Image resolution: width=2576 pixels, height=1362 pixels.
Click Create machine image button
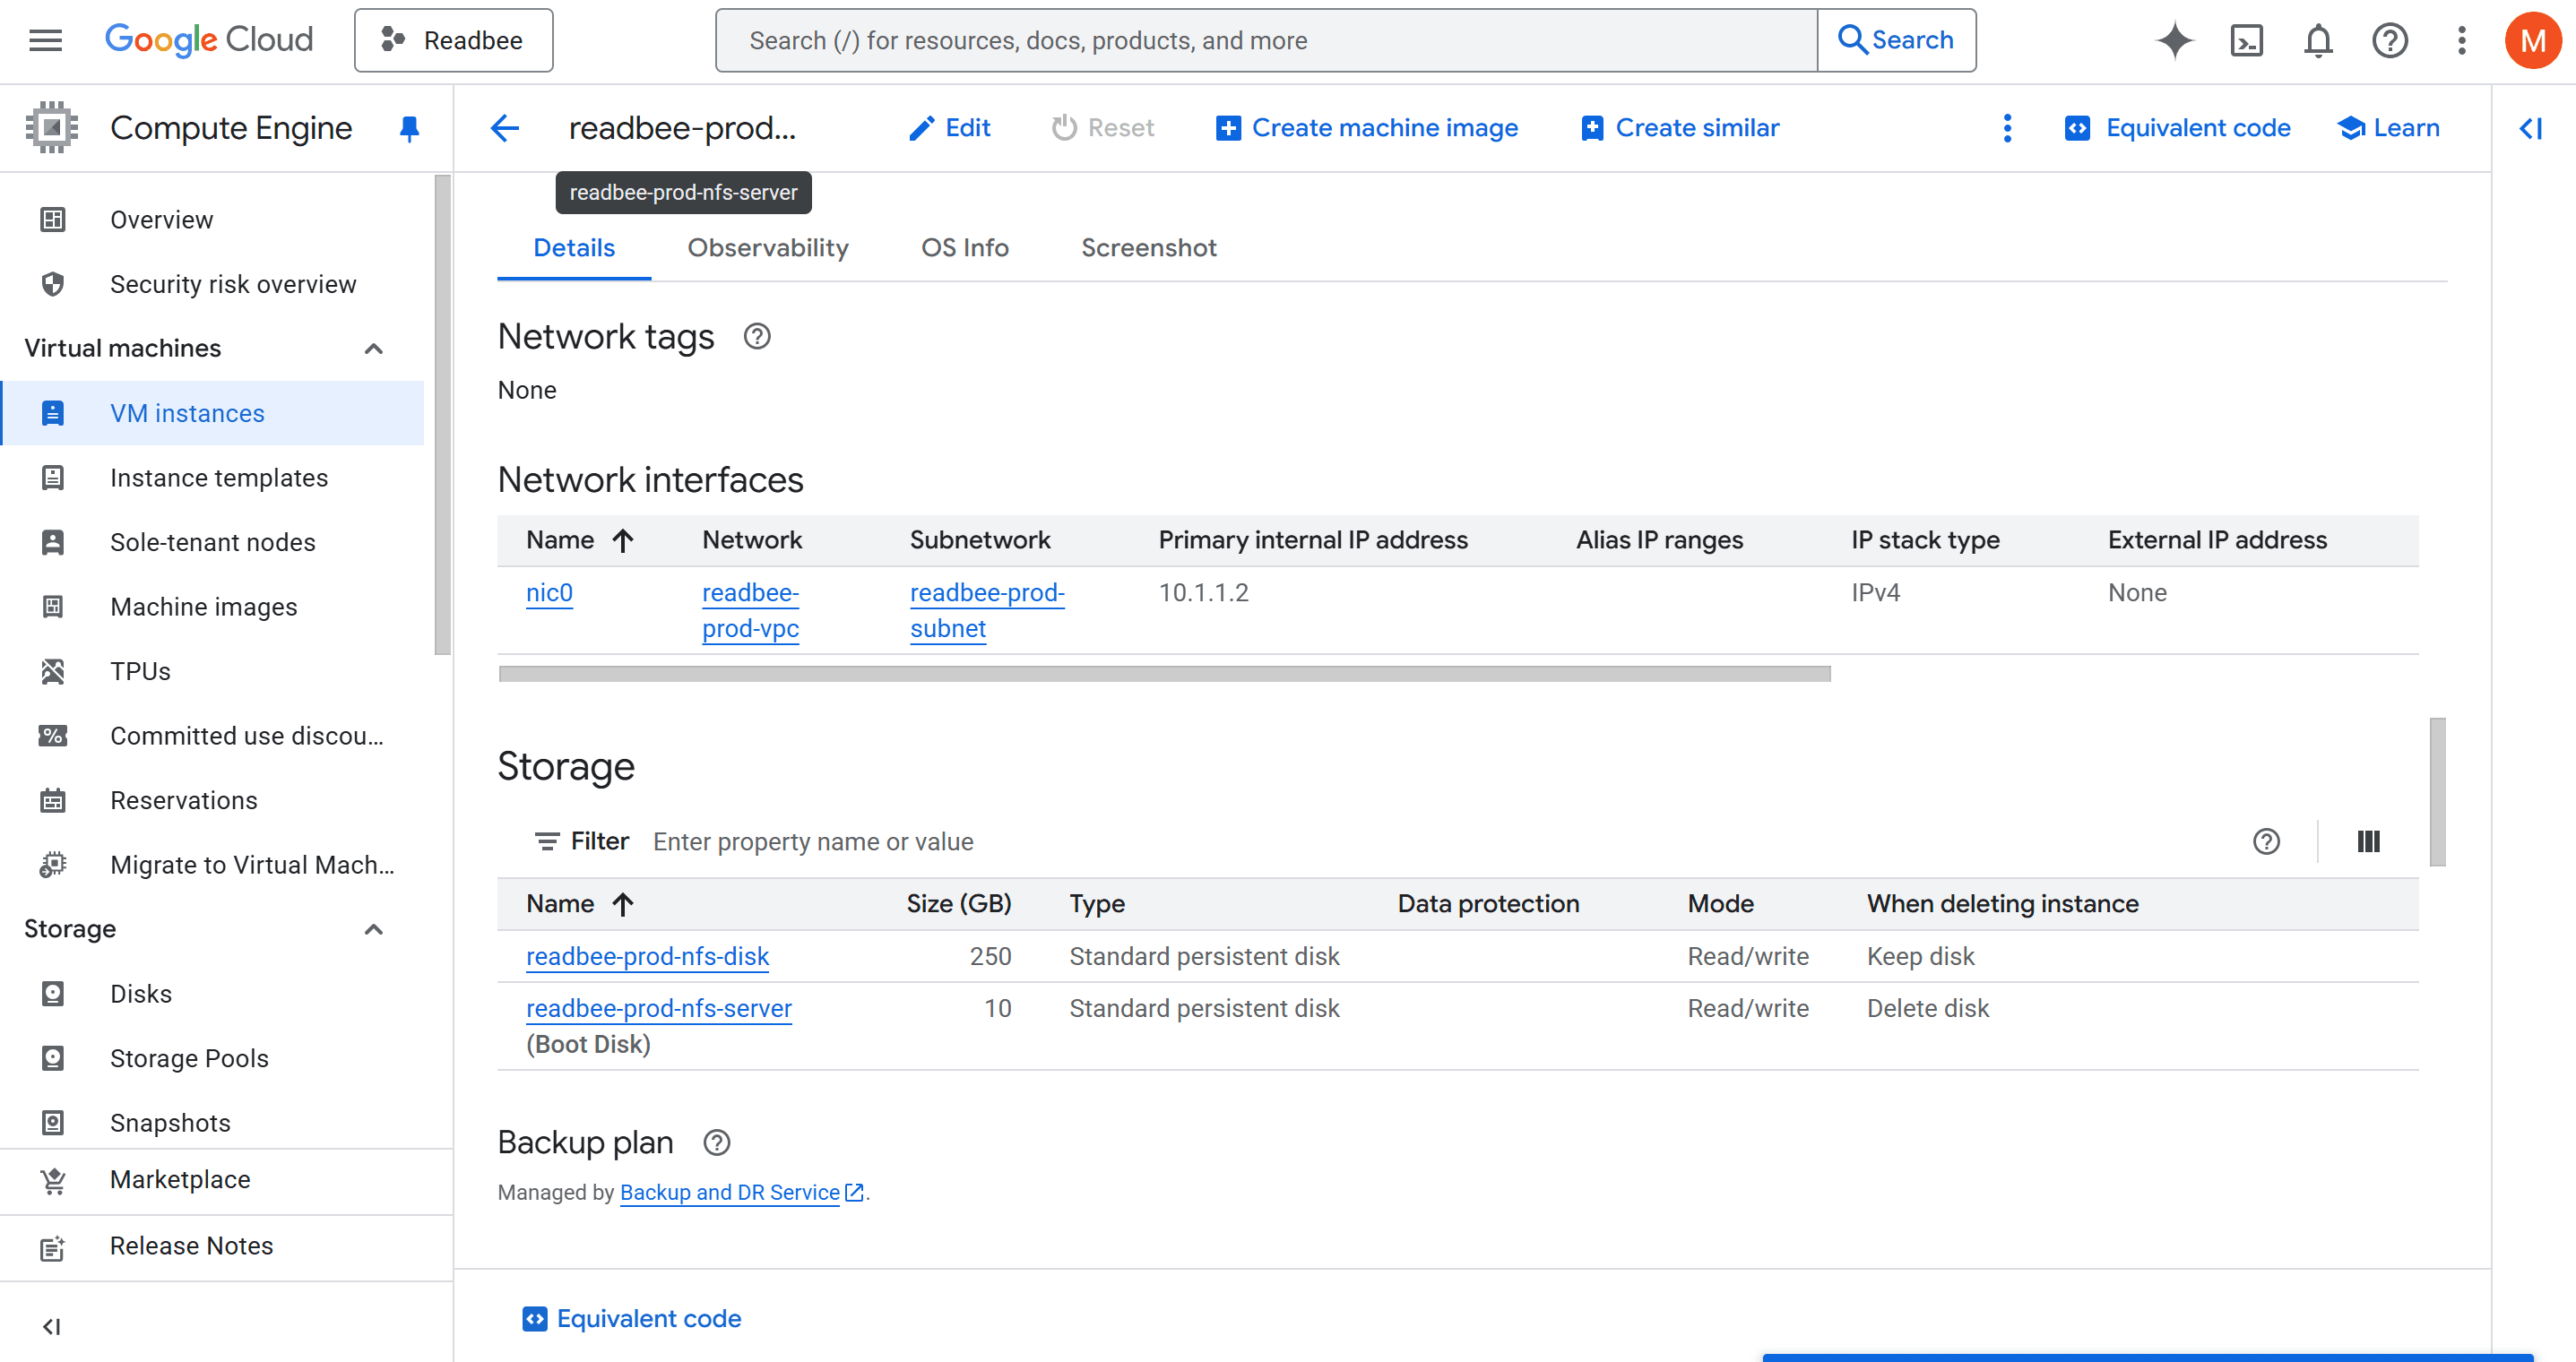tap(1367, 128)
